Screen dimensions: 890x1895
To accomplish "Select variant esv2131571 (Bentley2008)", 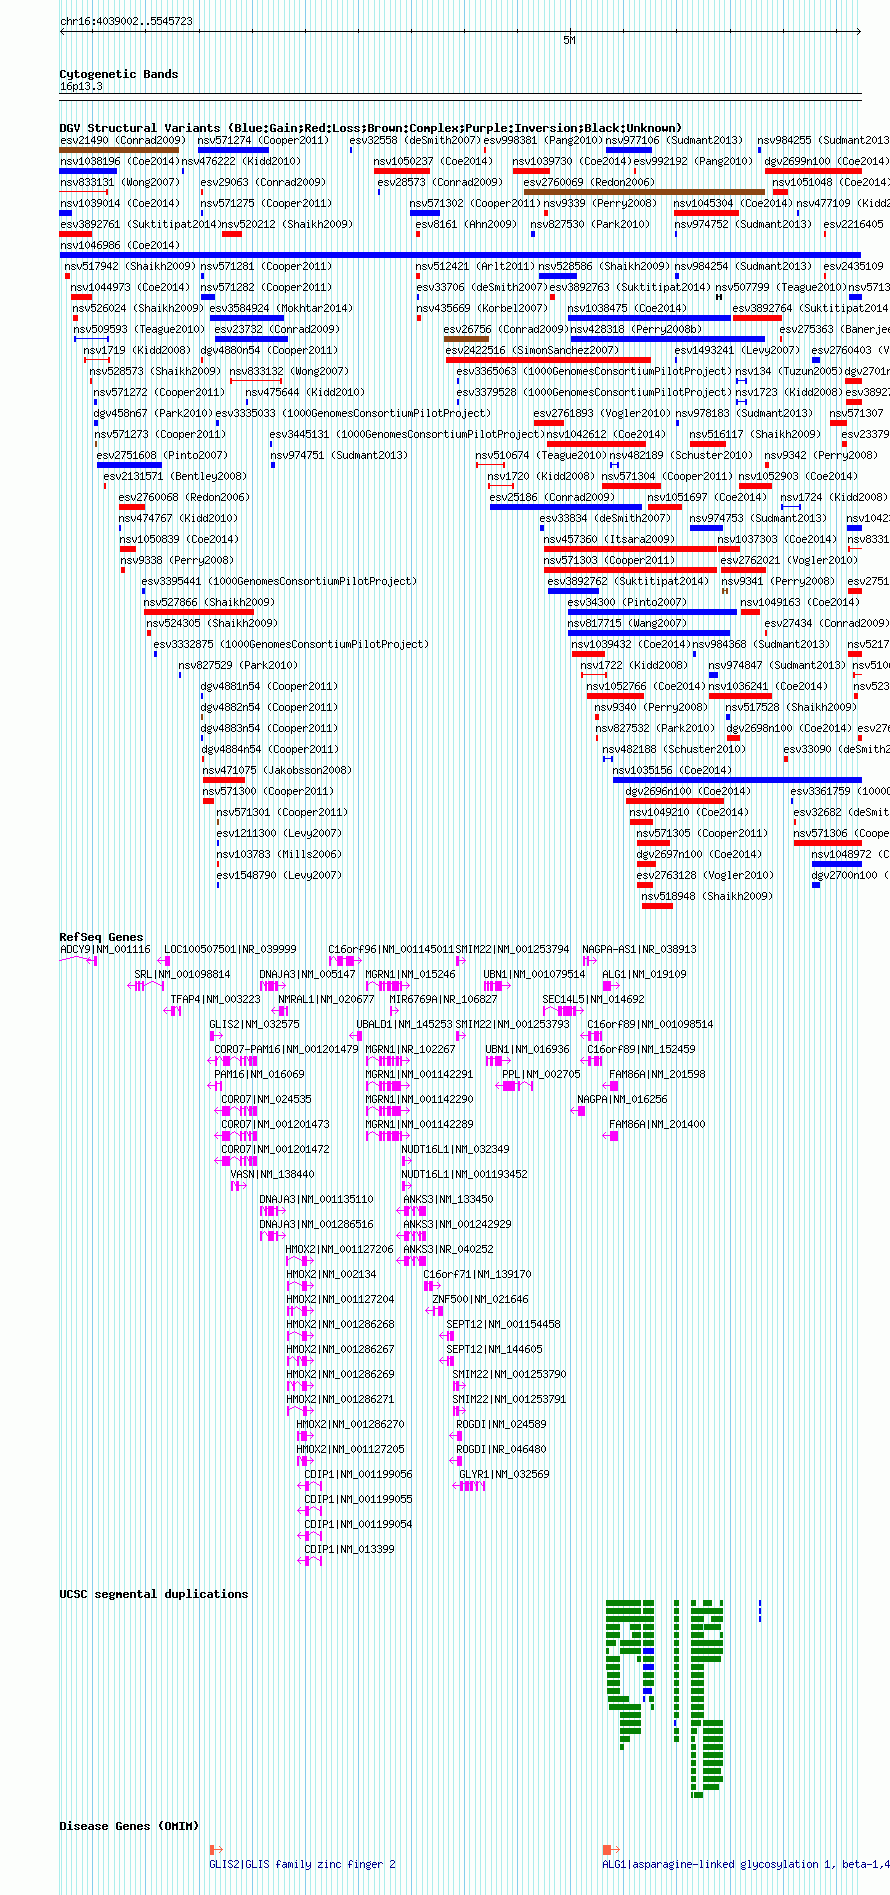I will click(175, 476).
